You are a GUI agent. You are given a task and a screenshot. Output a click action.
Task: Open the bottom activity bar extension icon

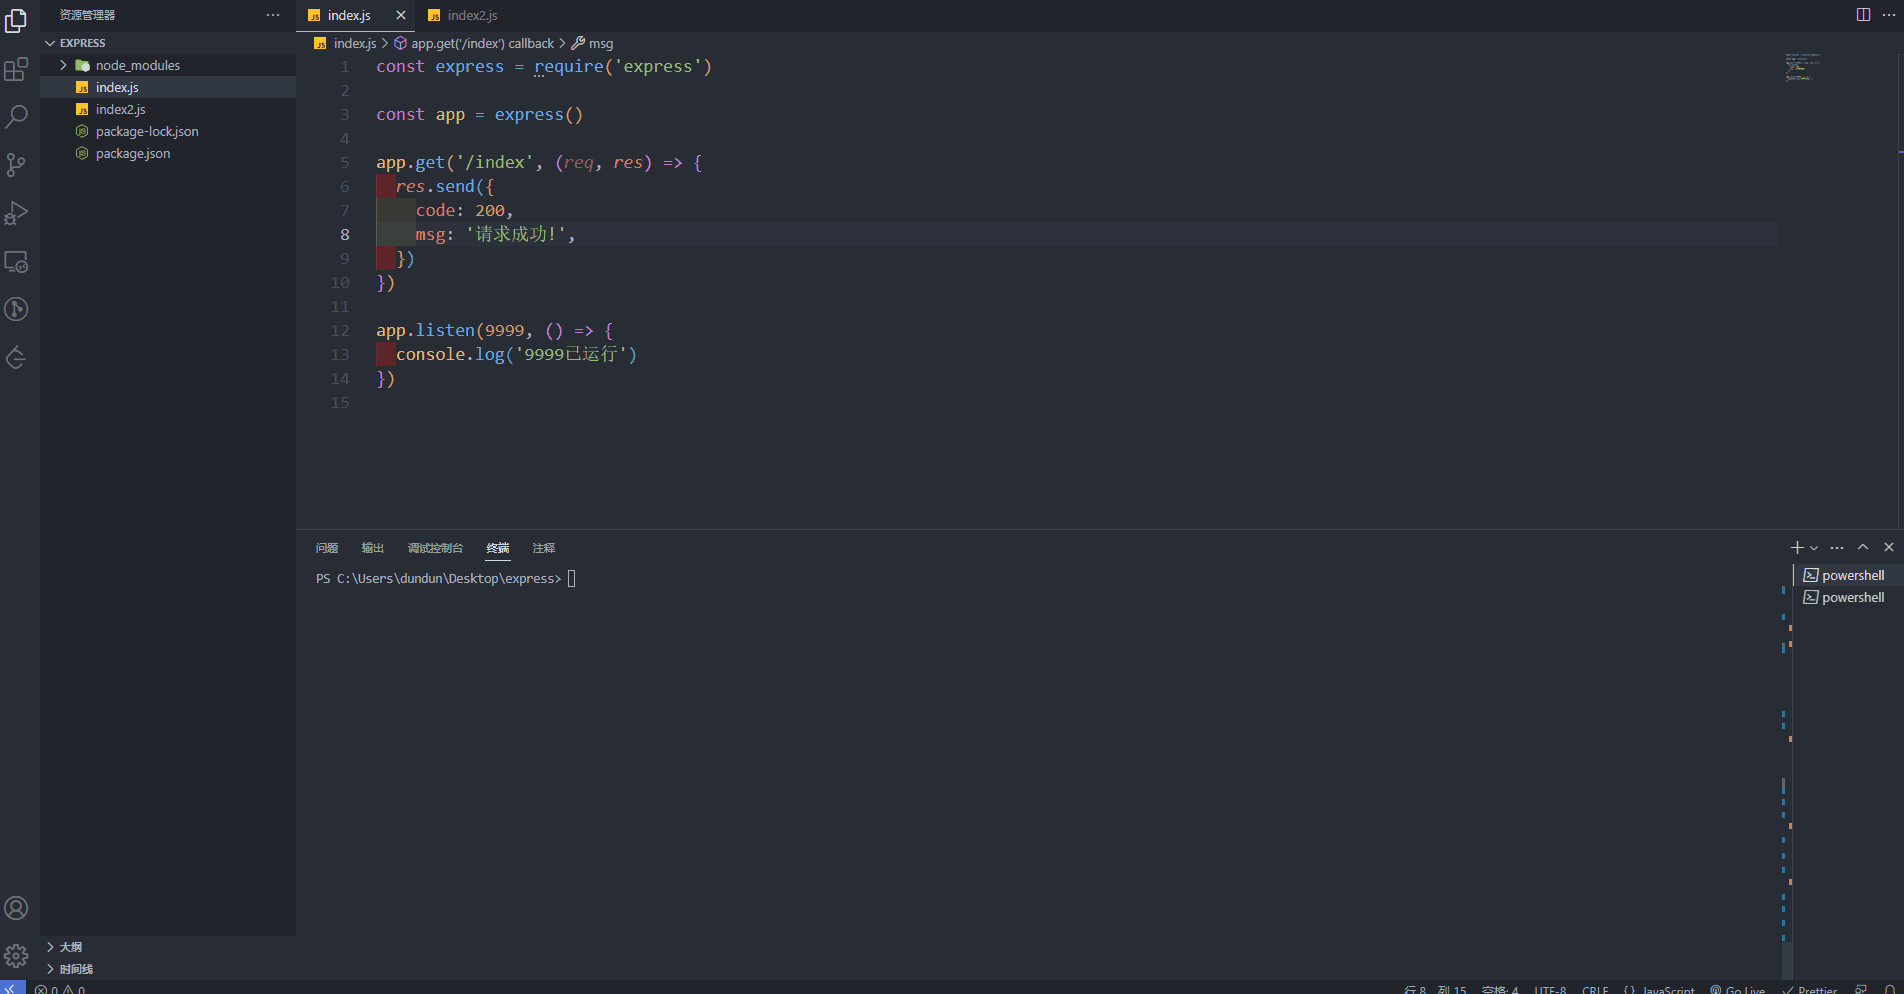click(16, 358)
